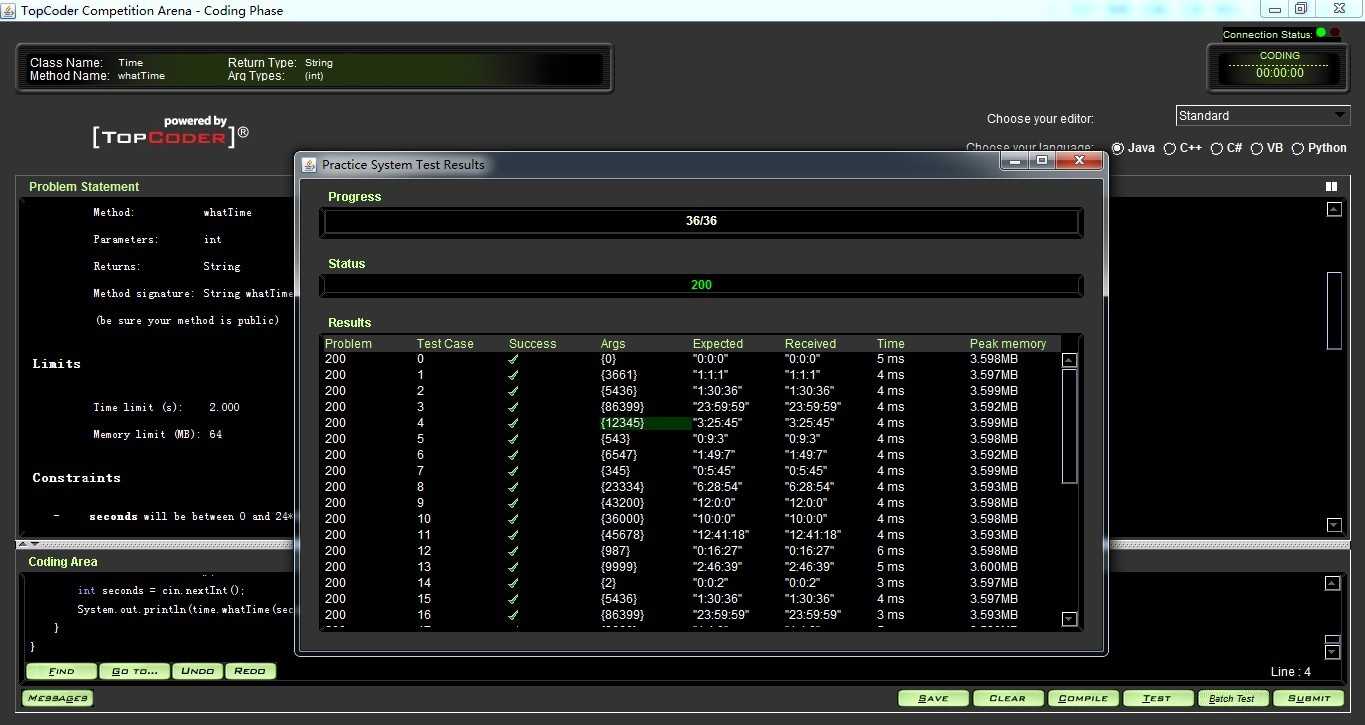Image resolution: width=1365 pixels, height=725 pixels.
Task: Click the success checkmark for test case 16
Action: pos(513,615)
